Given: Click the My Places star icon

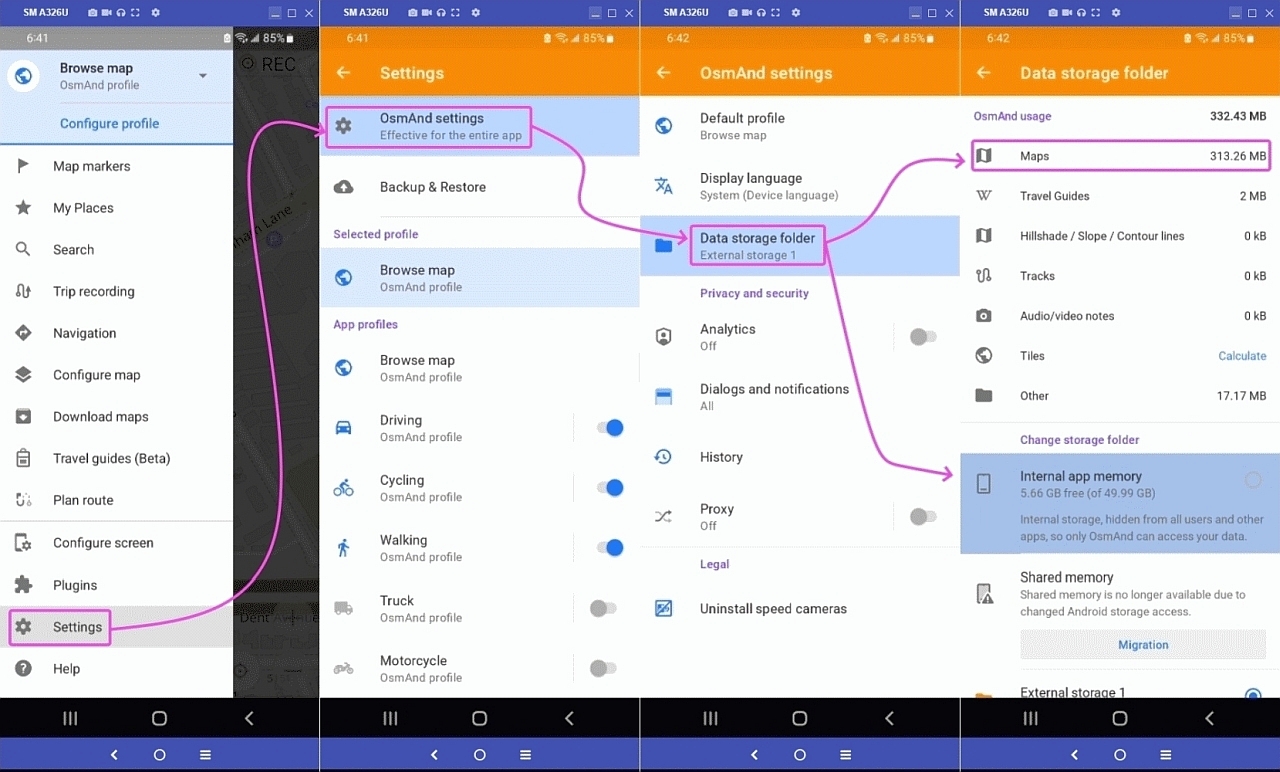Looking at the screenshot, I should coord(23,208).
